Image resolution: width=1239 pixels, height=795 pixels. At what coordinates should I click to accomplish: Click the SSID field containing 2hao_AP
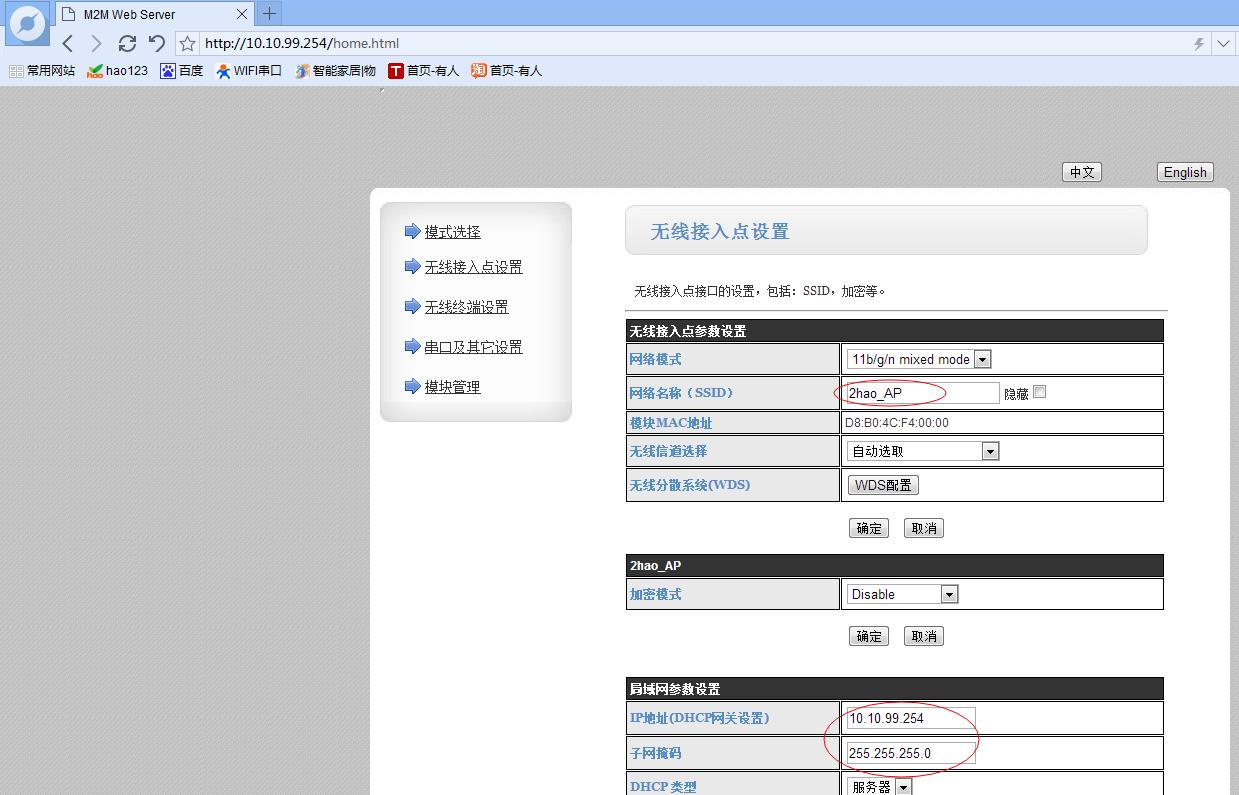pos(922,393)
